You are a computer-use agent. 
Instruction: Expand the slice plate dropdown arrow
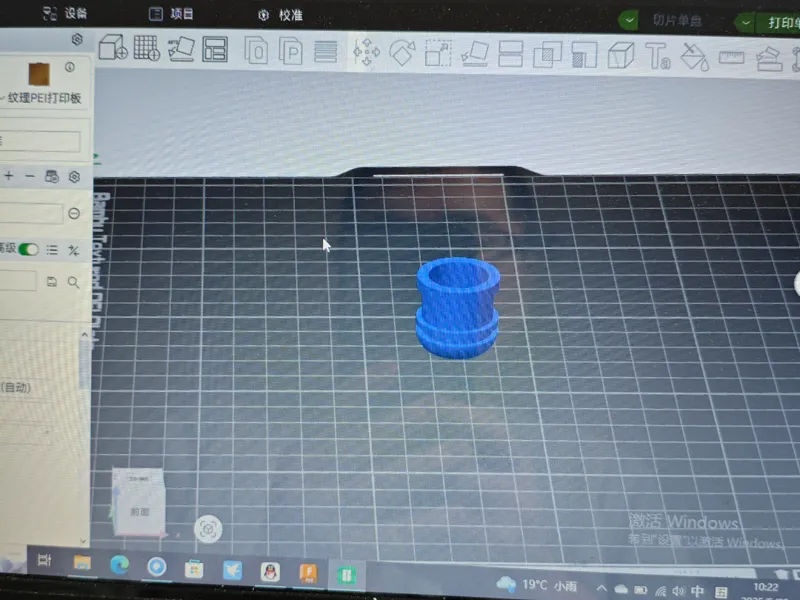click(629, 20)
